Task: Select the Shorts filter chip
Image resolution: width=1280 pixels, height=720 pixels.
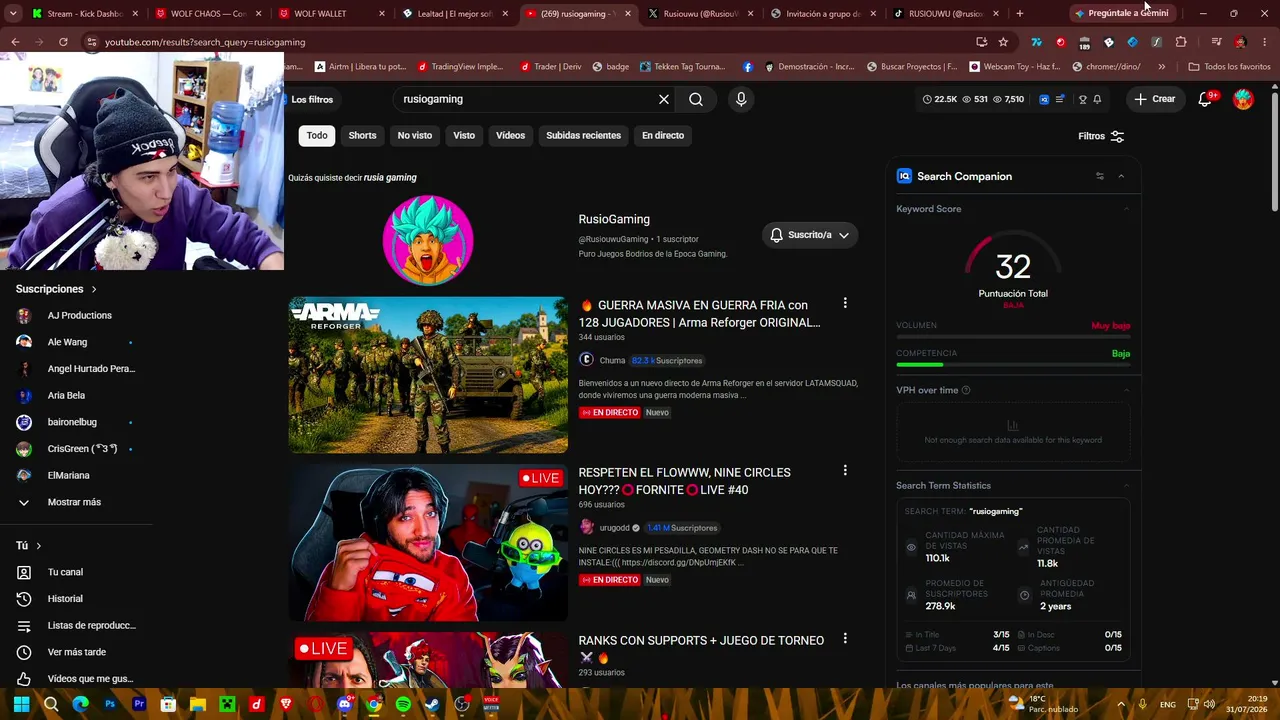Action: (x=362, y=136)
